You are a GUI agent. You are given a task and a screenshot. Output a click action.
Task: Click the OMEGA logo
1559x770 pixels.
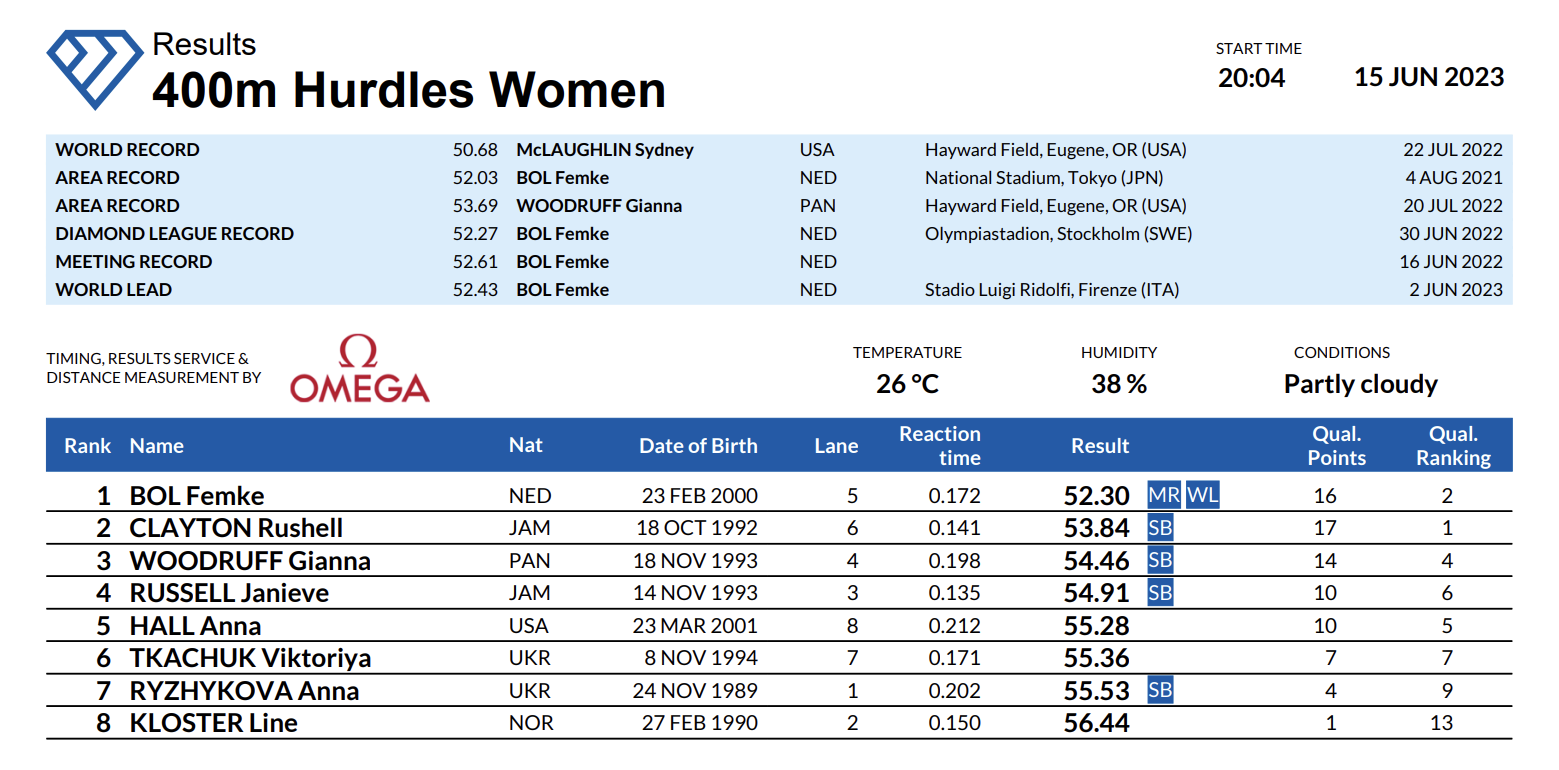coord(359,370)
